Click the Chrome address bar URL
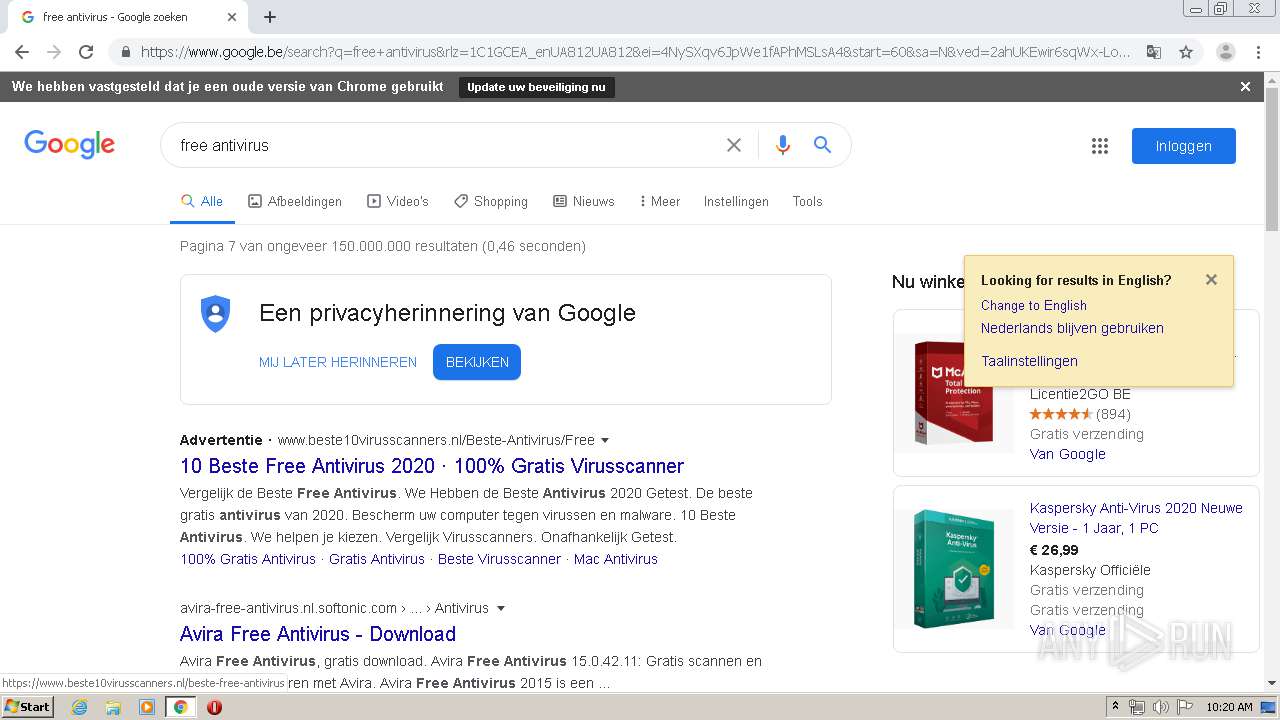This screenshot has height=720, width=1280. click(x=635, y=52)
